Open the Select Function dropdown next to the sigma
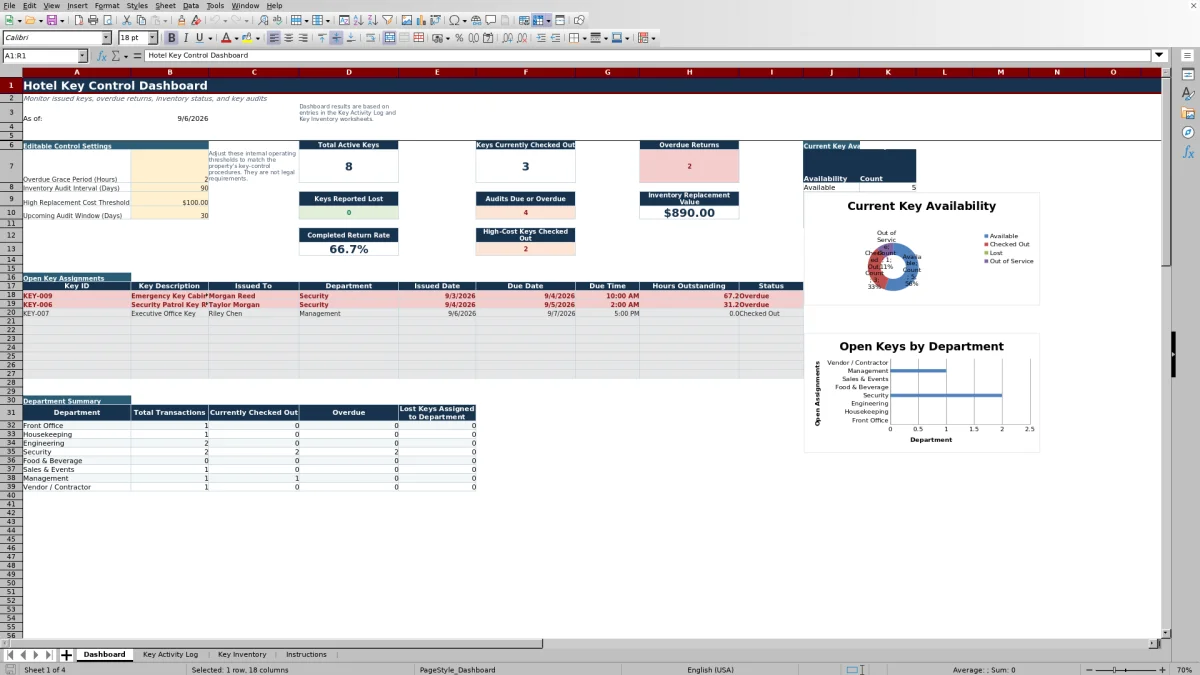This screenshot has width=1200, height=675. tap(125, 56)
